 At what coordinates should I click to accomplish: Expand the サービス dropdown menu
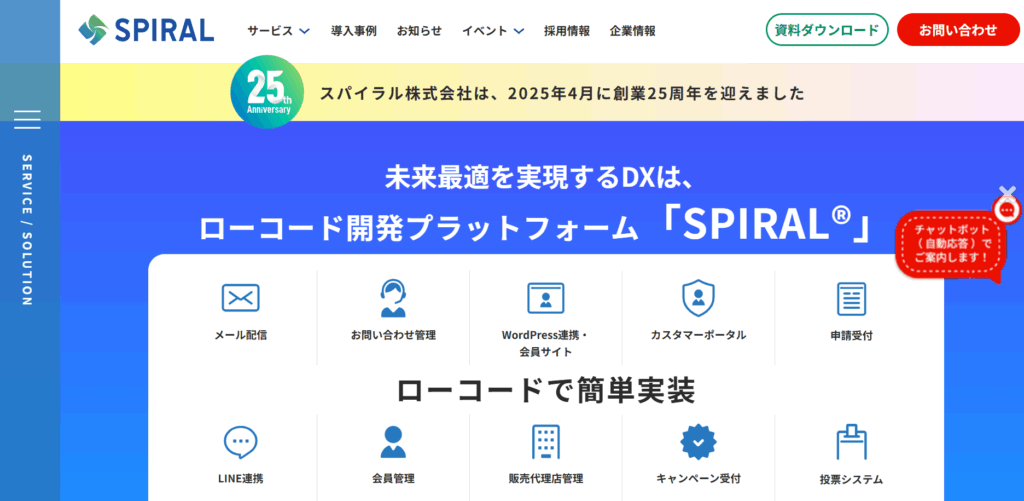tap(278, 30)
